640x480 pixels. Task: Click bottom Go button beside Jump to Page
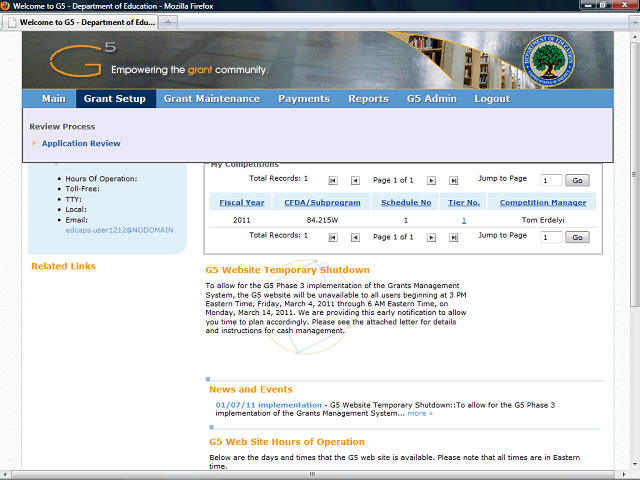577,238
